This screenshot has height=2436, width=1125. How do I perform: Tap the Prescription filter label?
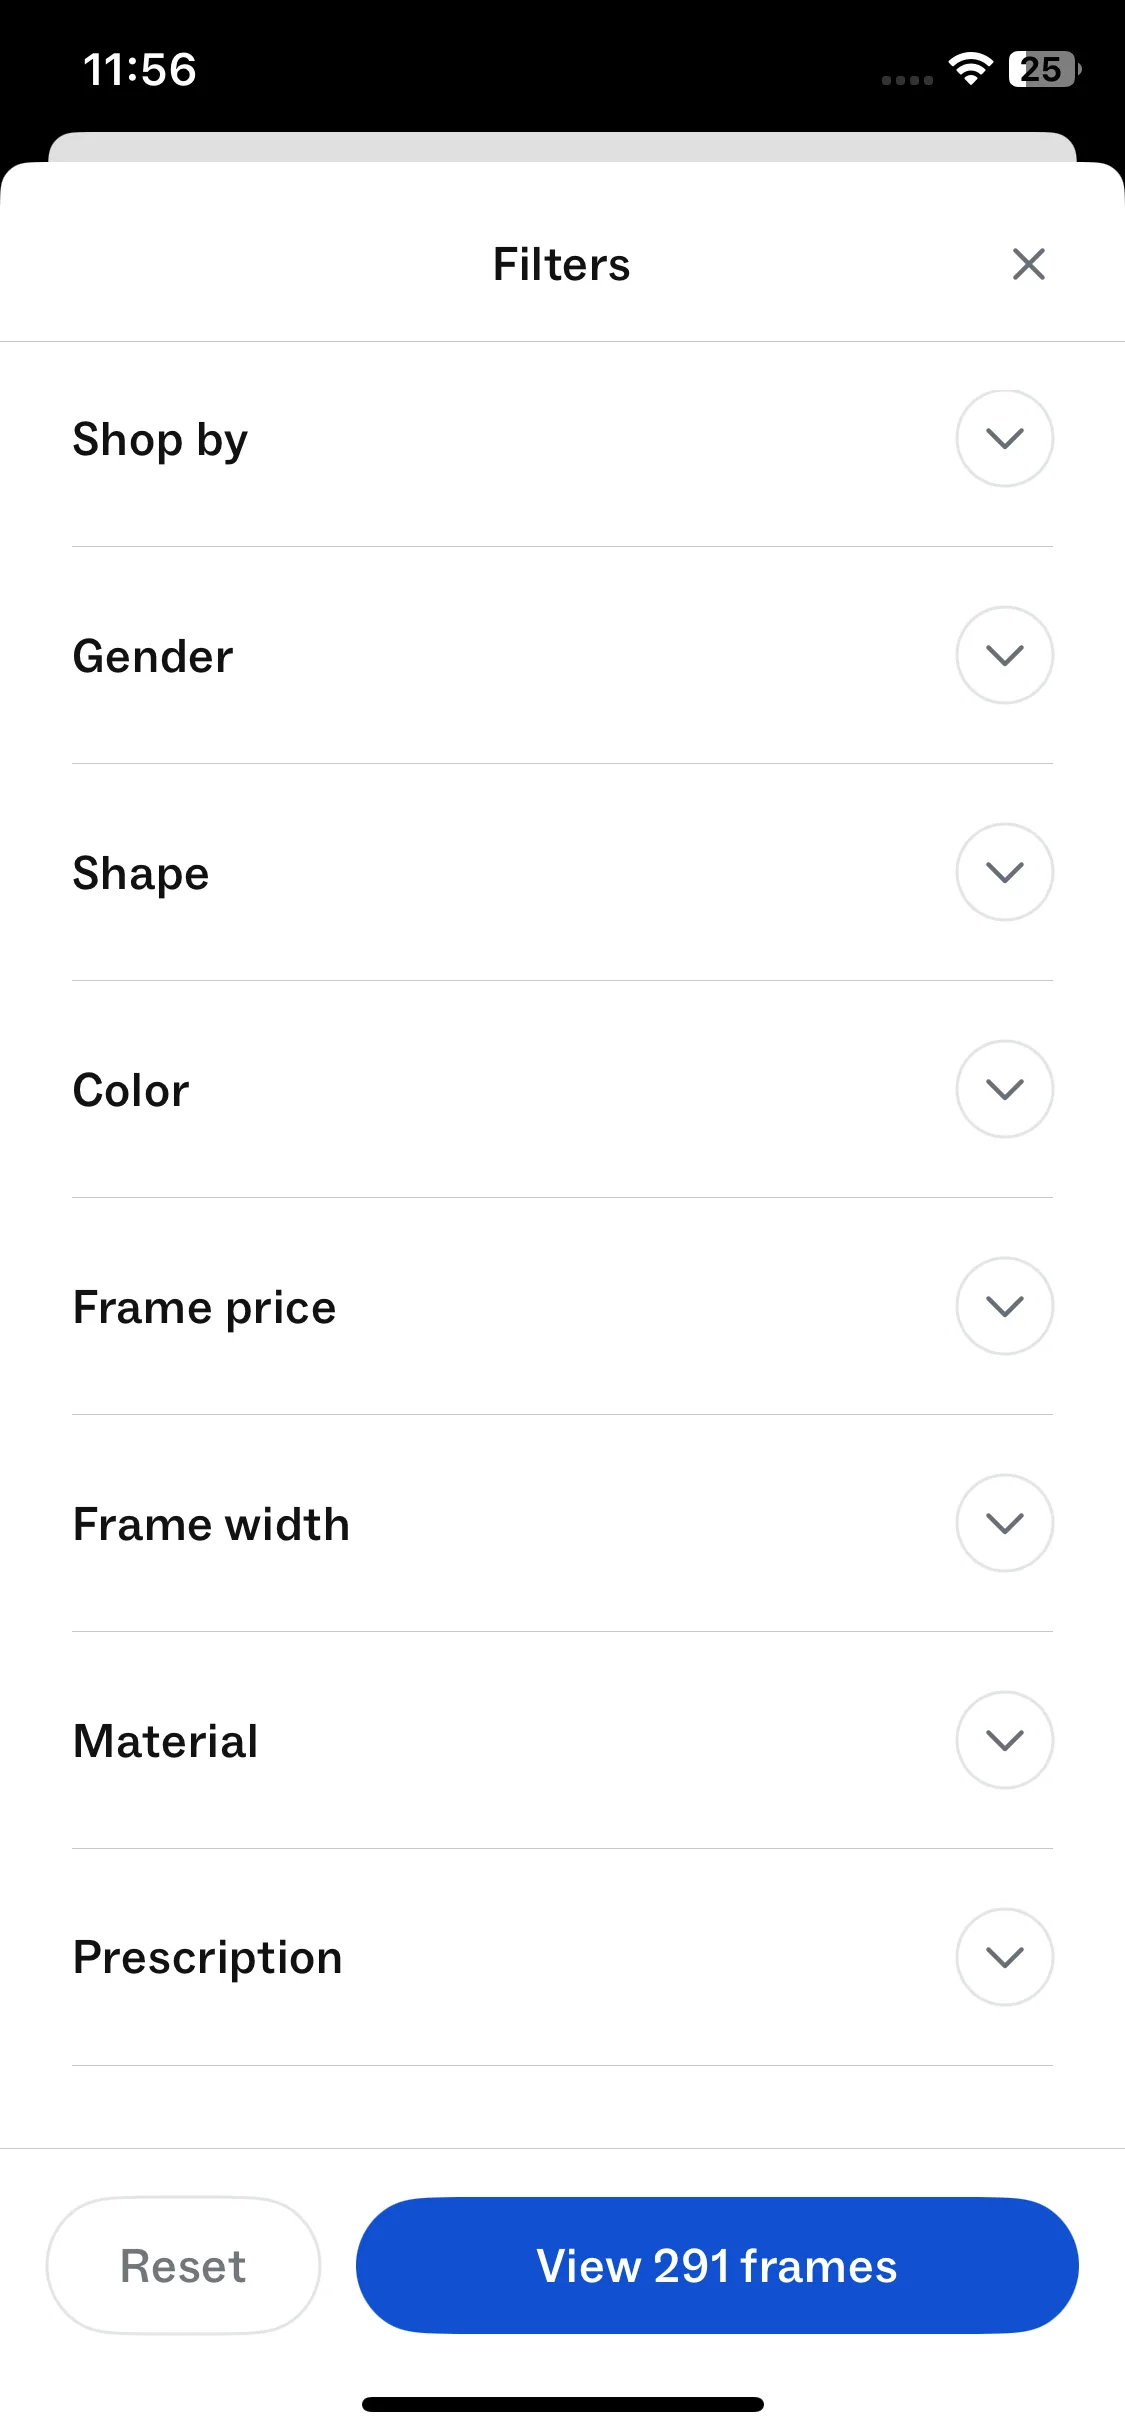pyautogui.click(x=208, y=1959)
